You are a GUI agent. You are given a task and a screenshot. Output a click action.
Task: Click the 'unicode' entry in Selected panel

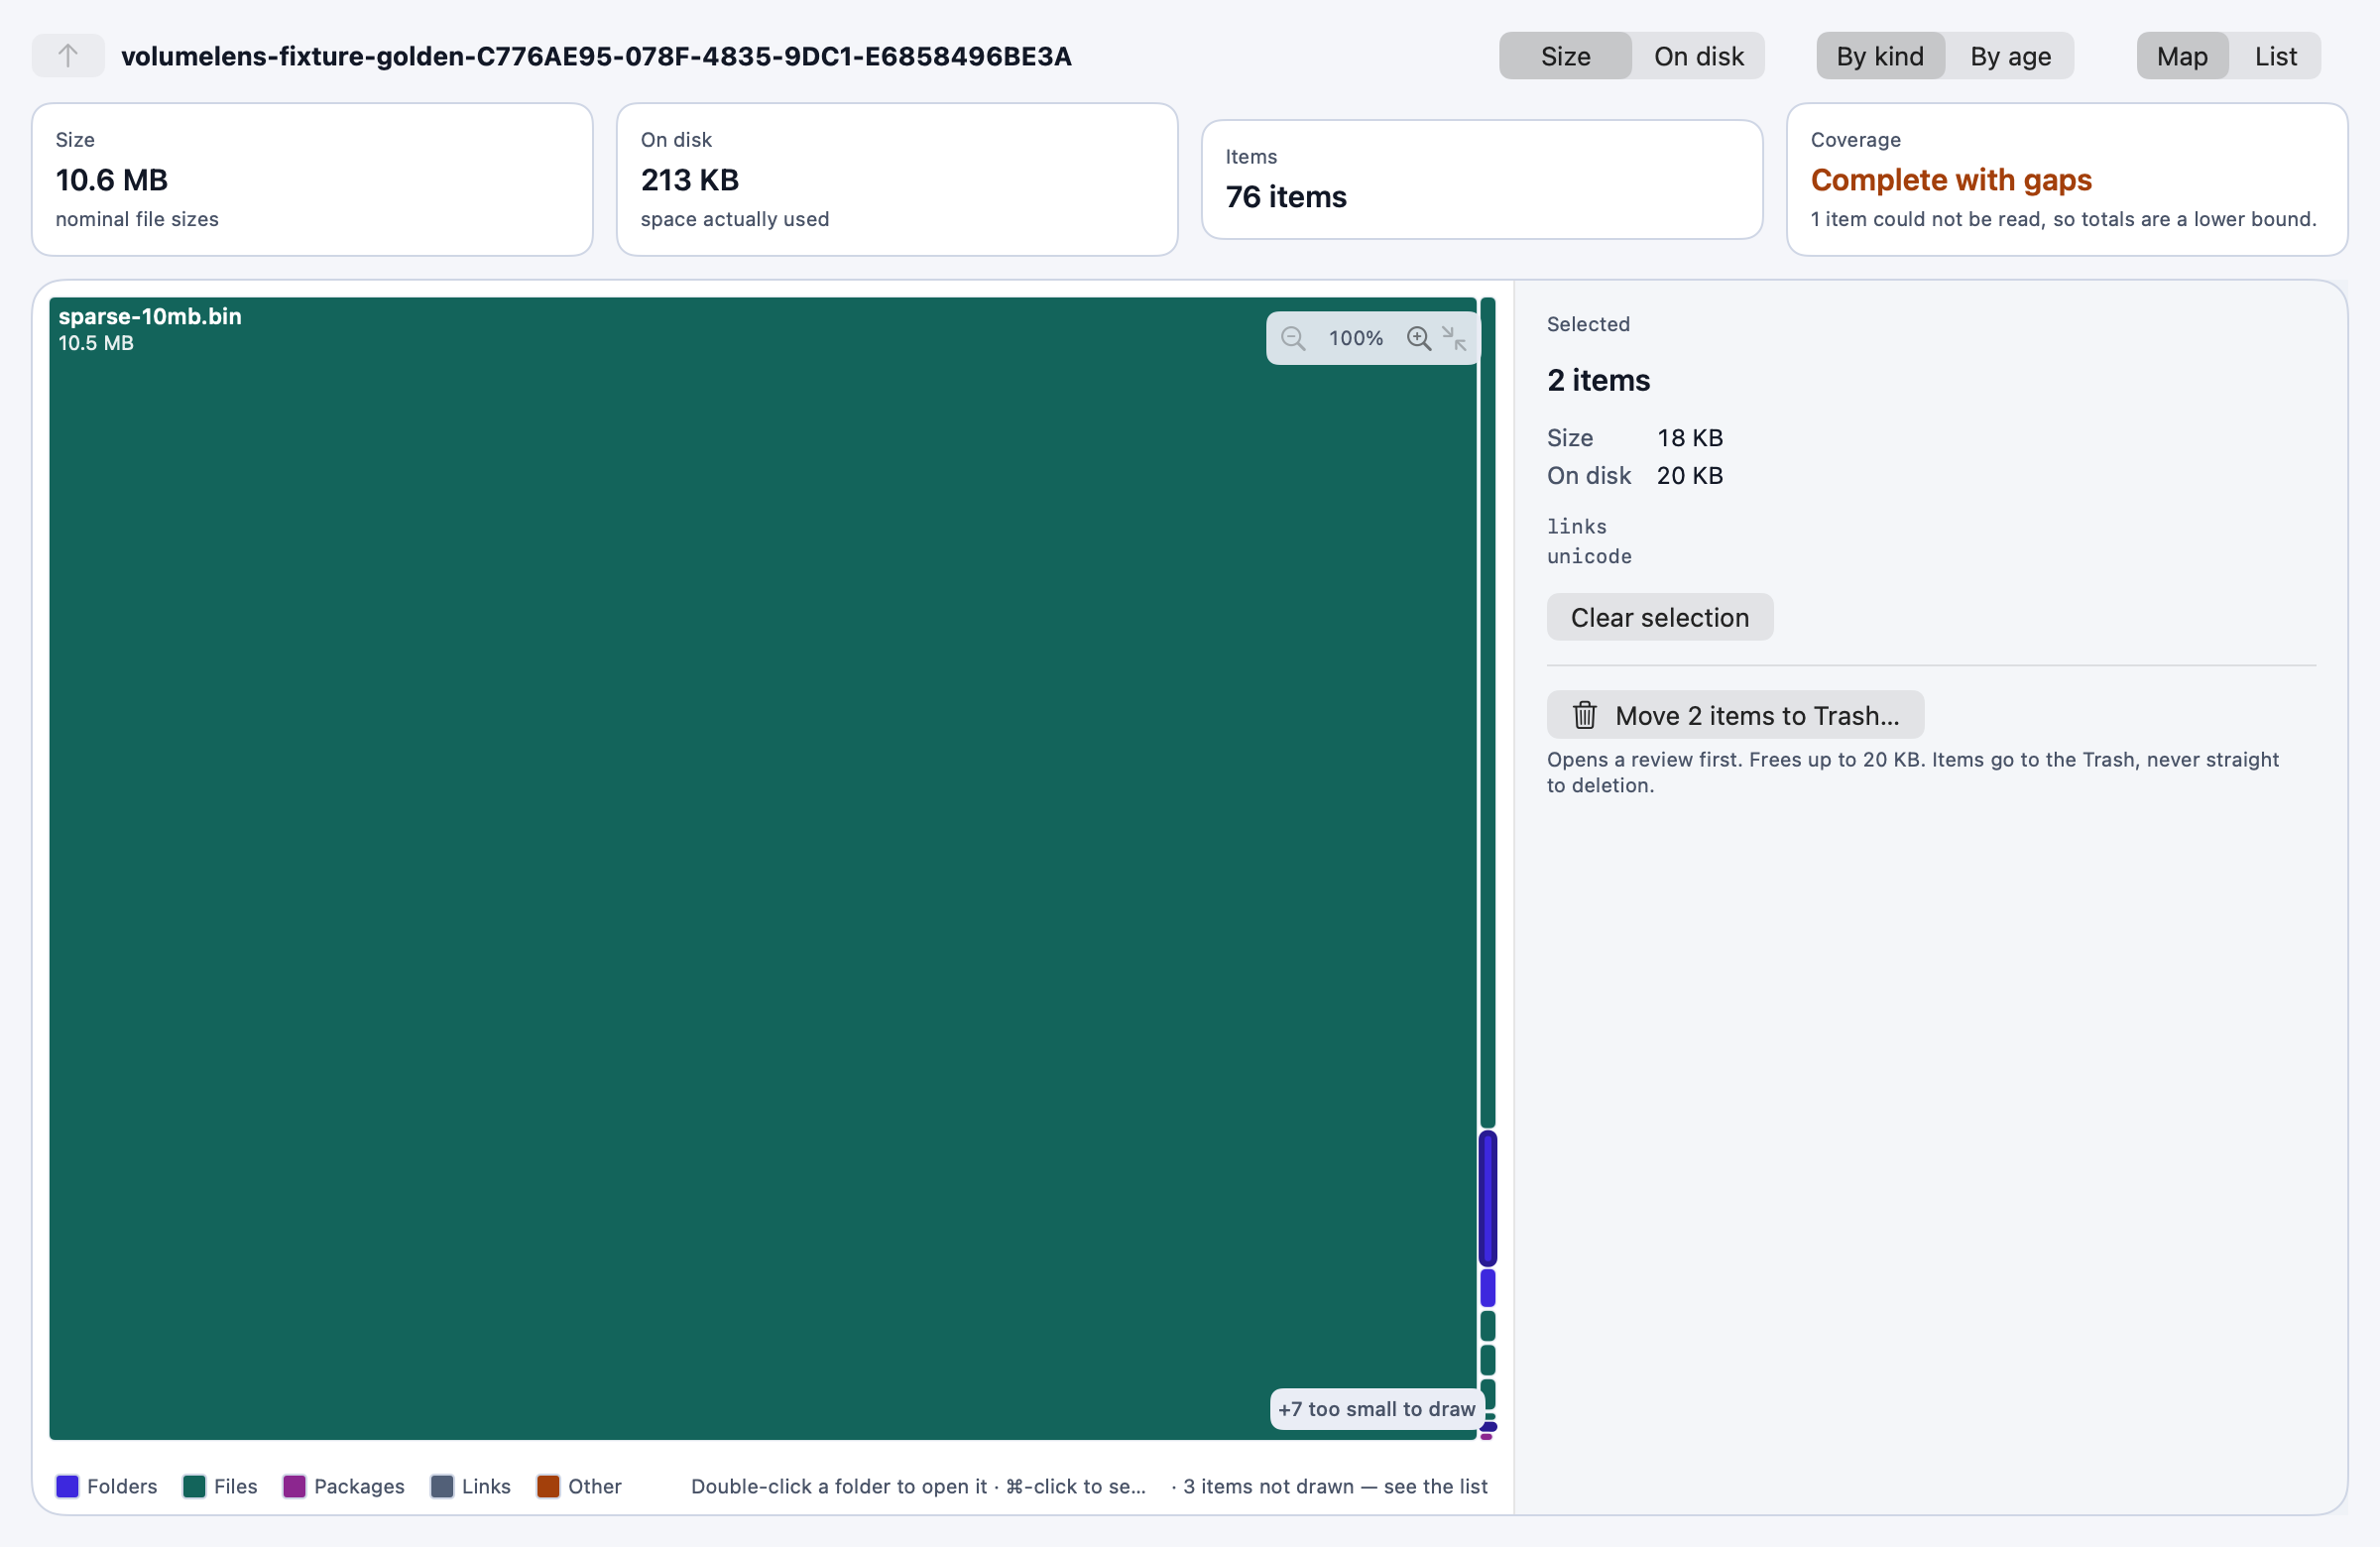click(x=1589, y=557)
